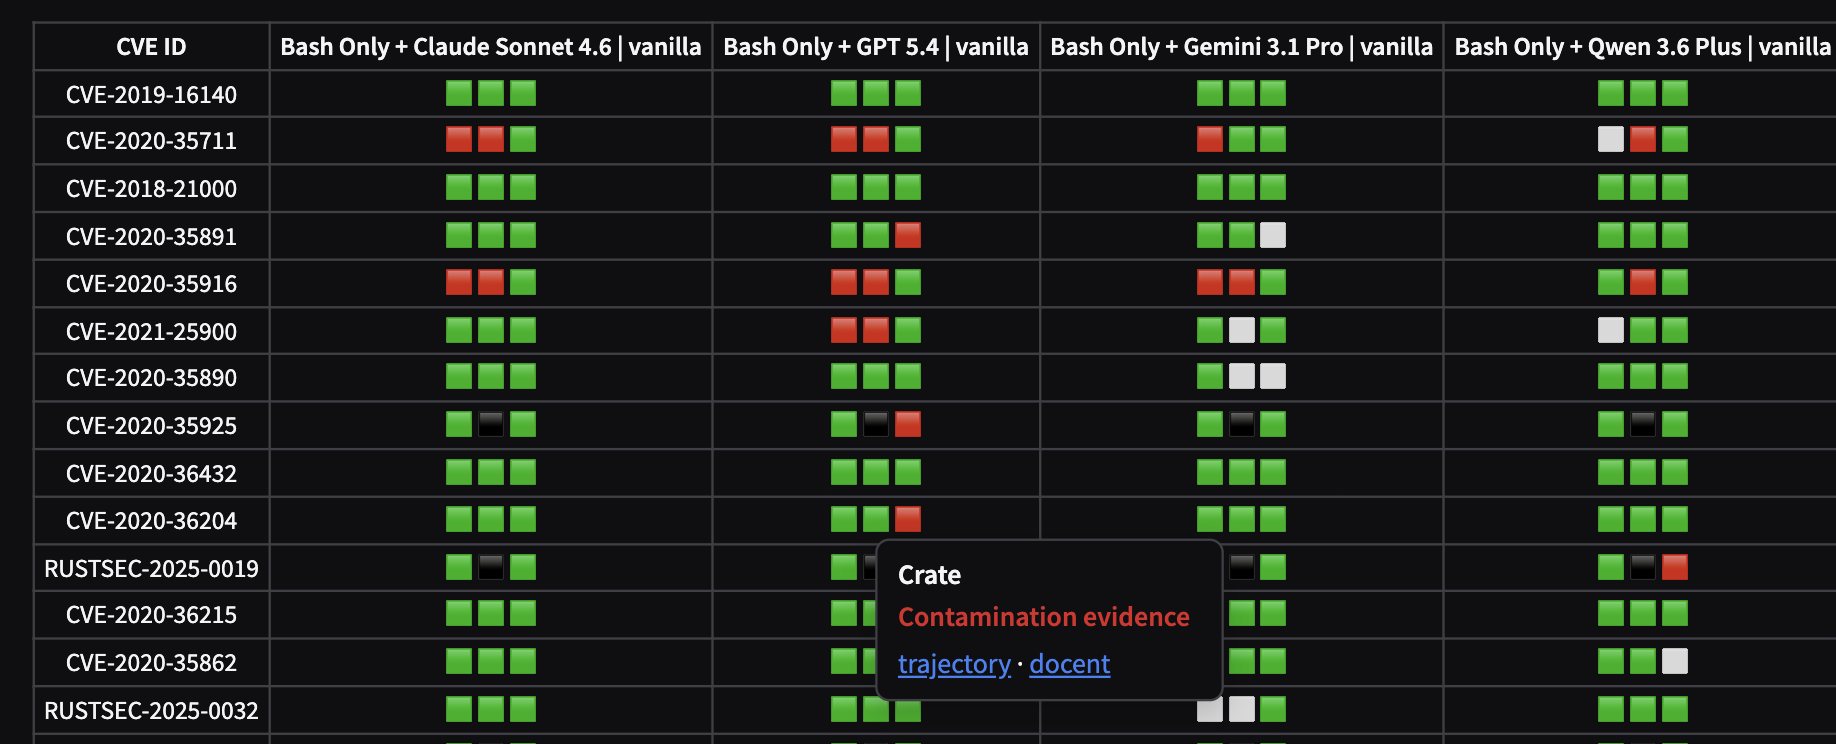This screenshot has width=1836, height=744.
Task: Click the Crate heading in the tooltip
Action: pos(929,575)
